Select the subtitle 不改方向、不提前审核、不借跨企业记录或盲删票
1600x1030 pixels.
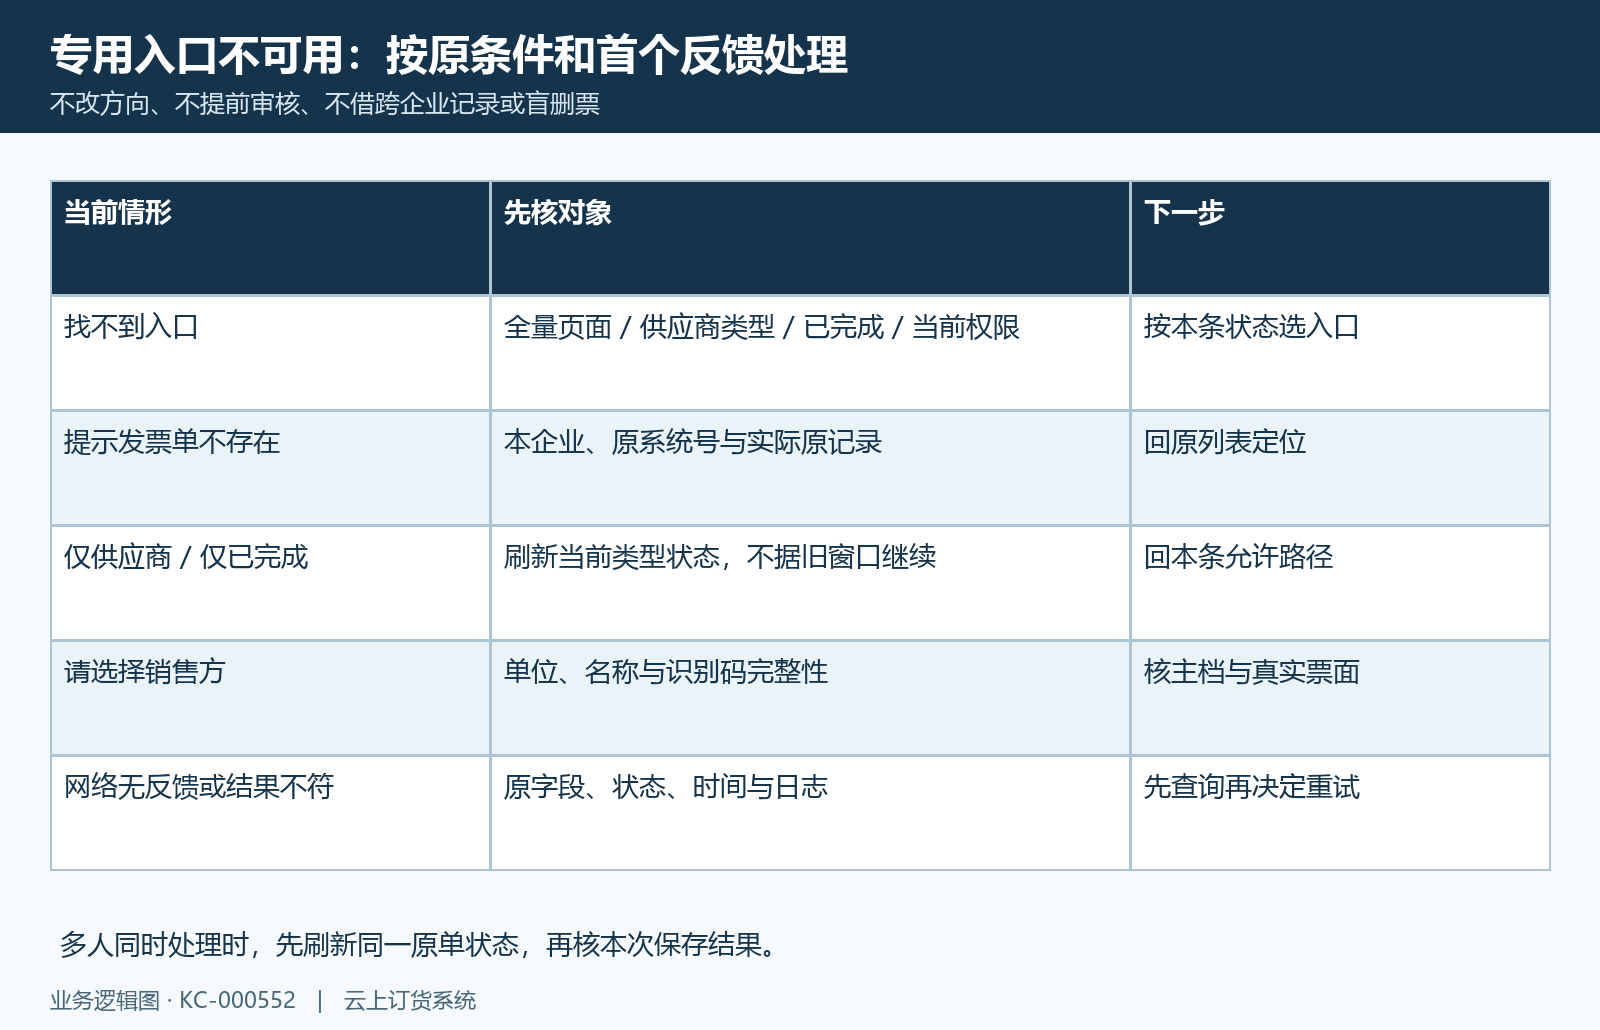(x=325, y=104)
